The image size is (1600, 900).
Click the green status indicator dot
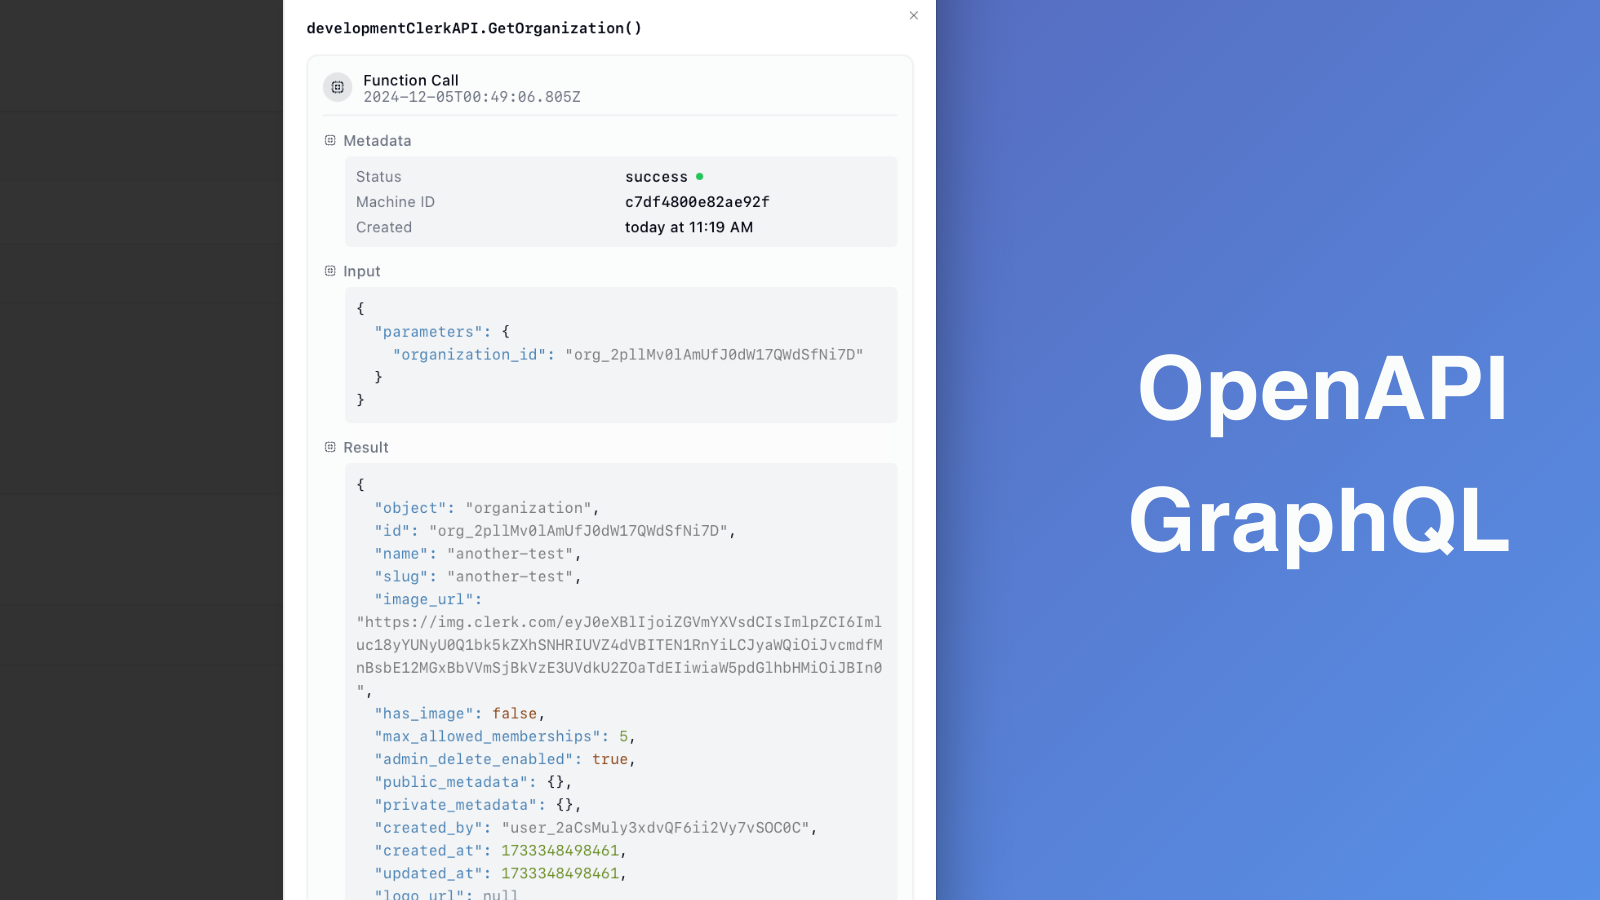699,176
